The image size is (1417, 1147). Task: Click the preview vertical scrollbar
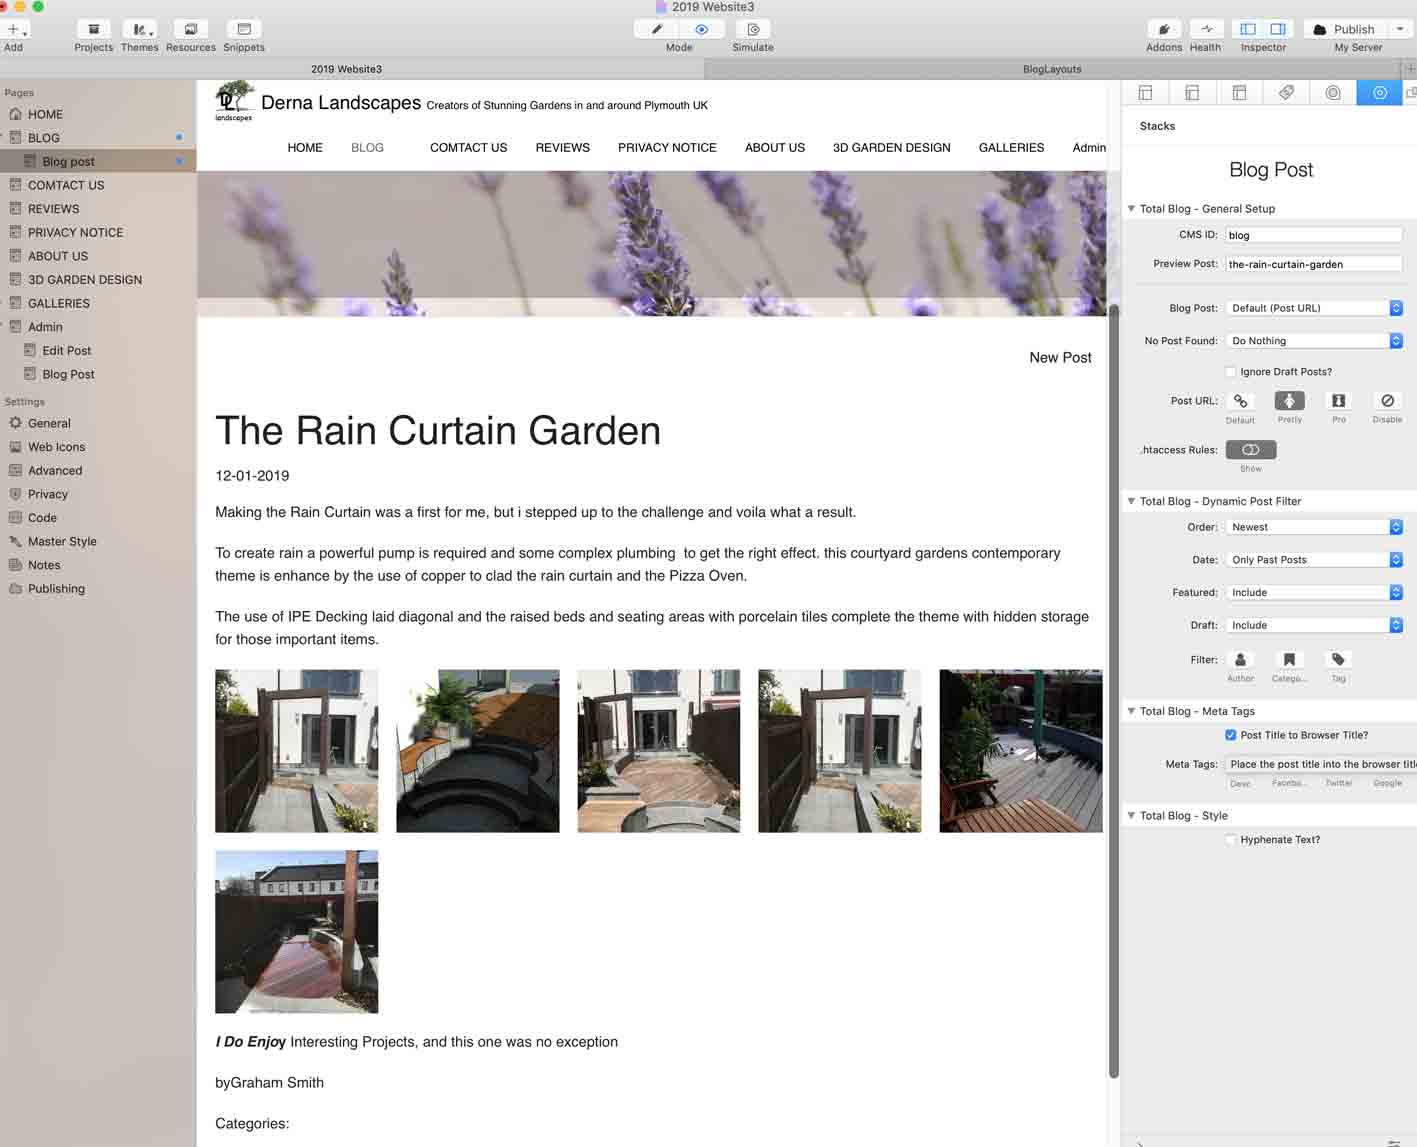(x=1113, y=690)
